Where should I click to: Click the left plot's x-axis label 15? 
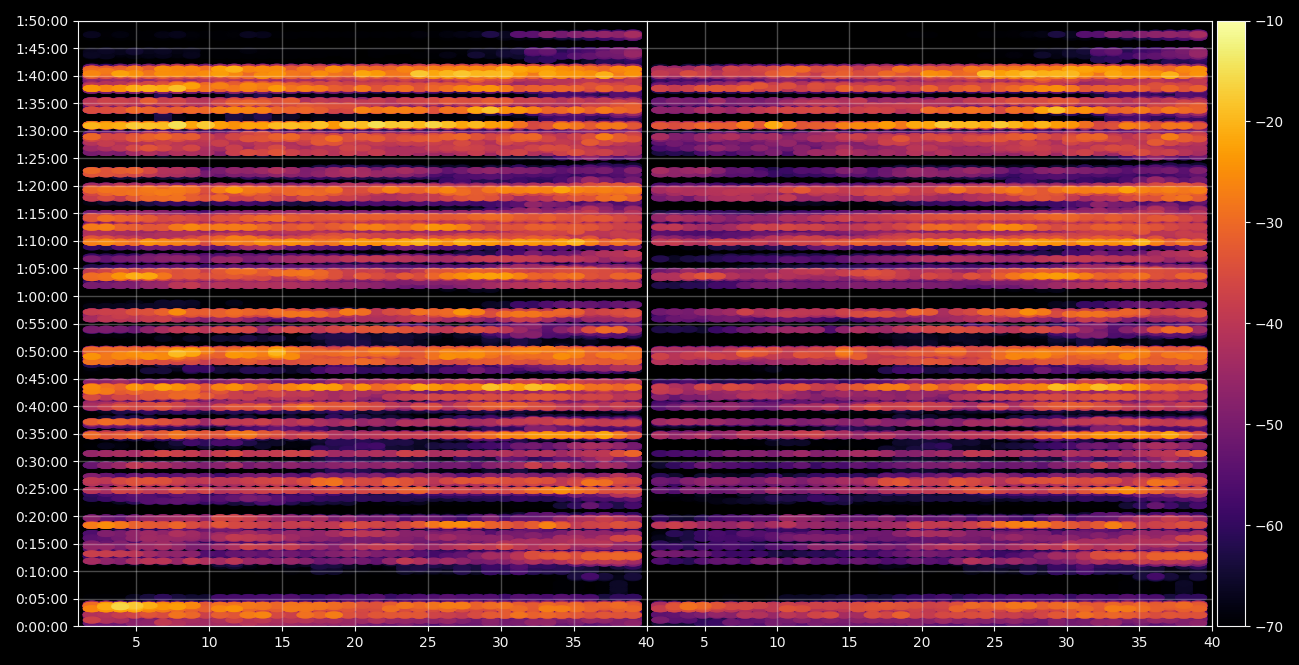[282, 644]
